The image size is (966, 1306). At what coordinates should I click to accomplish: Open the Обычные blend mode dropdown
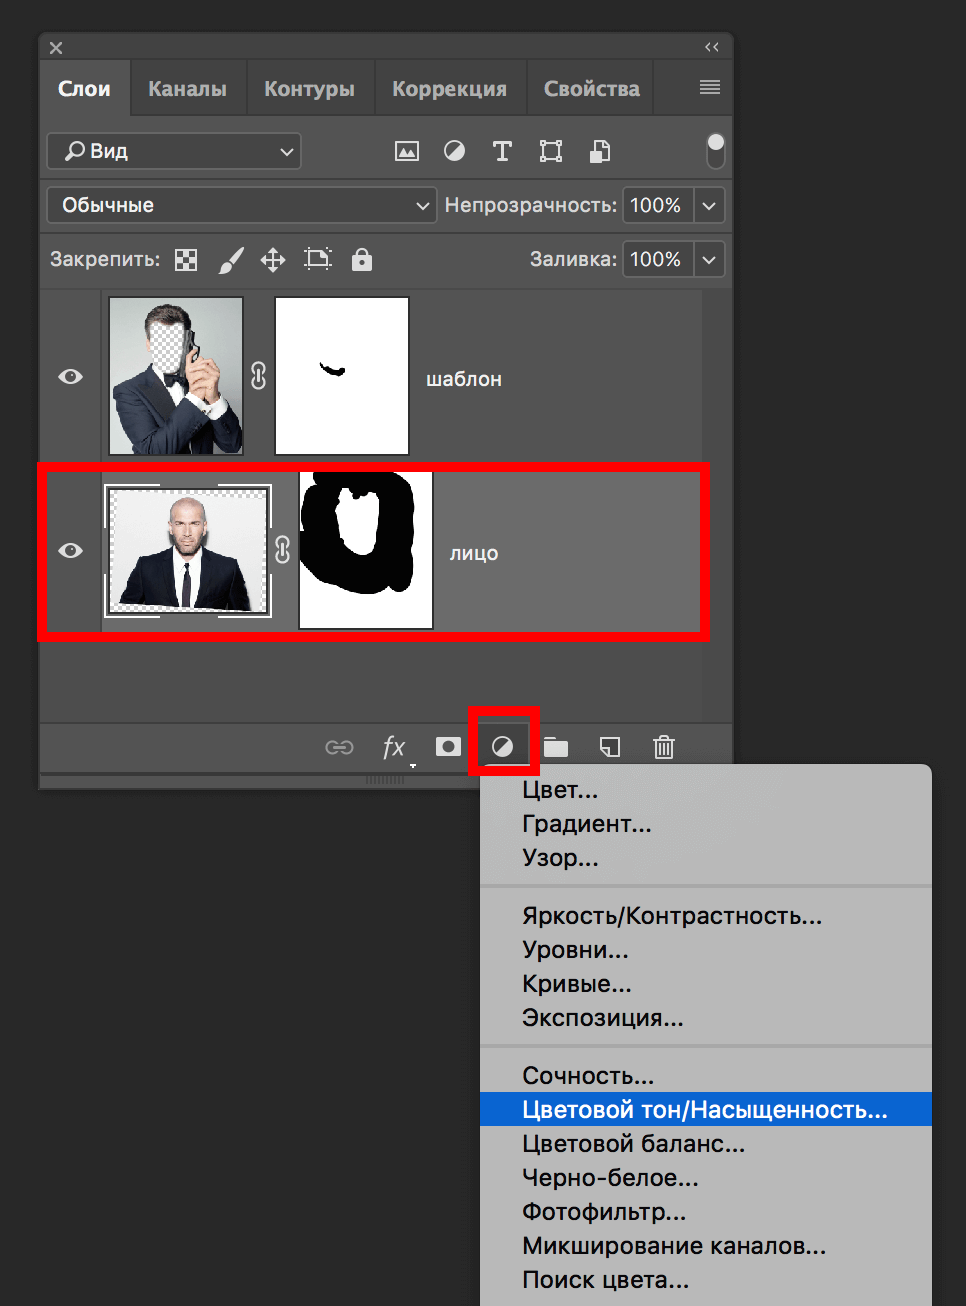(241, 205)
